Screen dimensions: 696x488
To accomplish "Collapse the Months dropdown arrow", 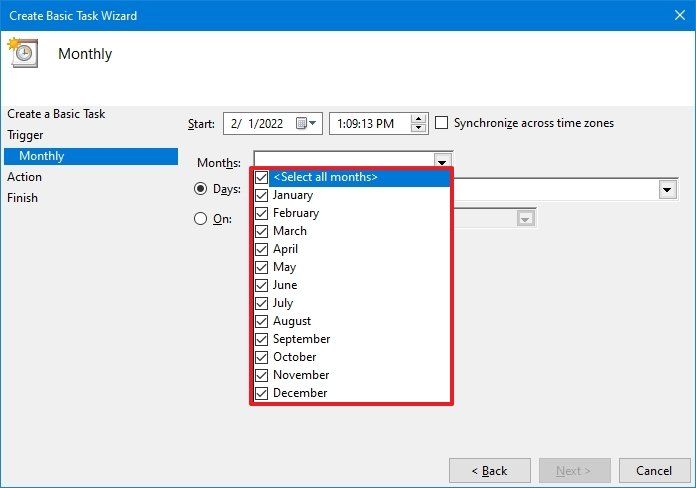I will point(442,160).
